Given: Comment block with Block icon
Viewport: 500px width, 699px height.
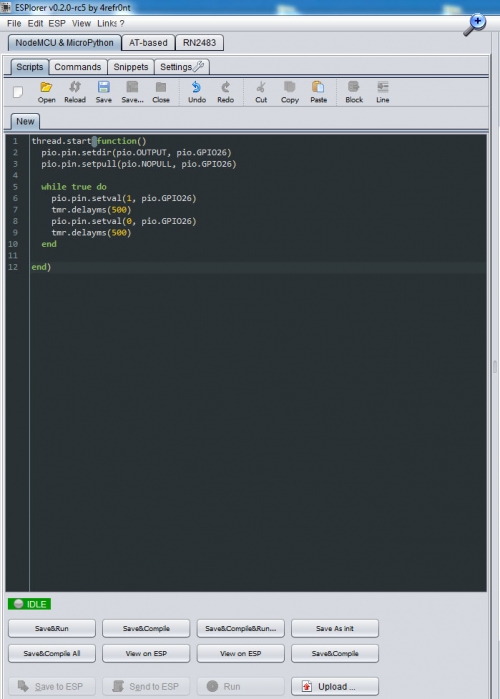Looking at the screenshot, I should click(x=354, y=92).
